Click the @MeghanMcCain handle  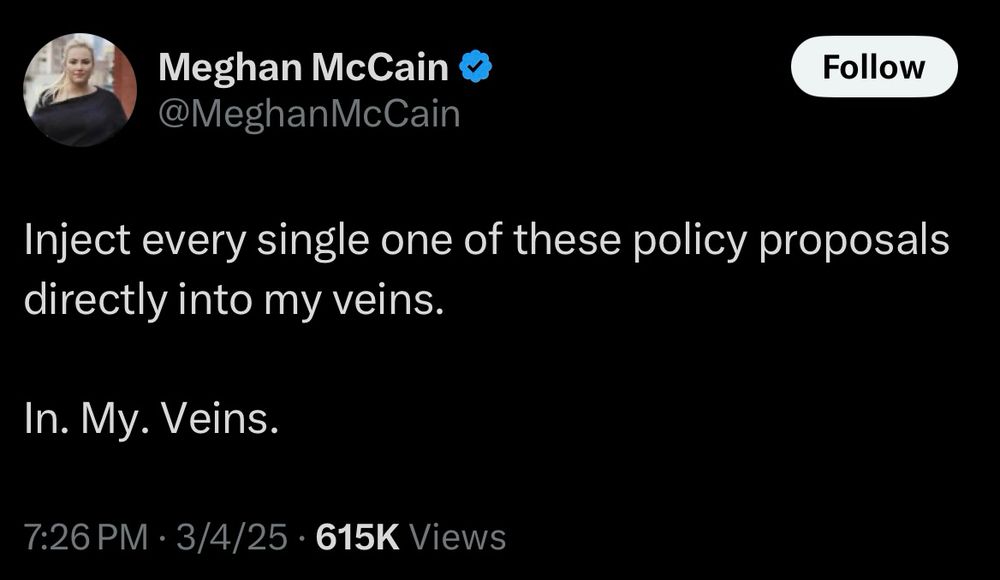[309, 115]
